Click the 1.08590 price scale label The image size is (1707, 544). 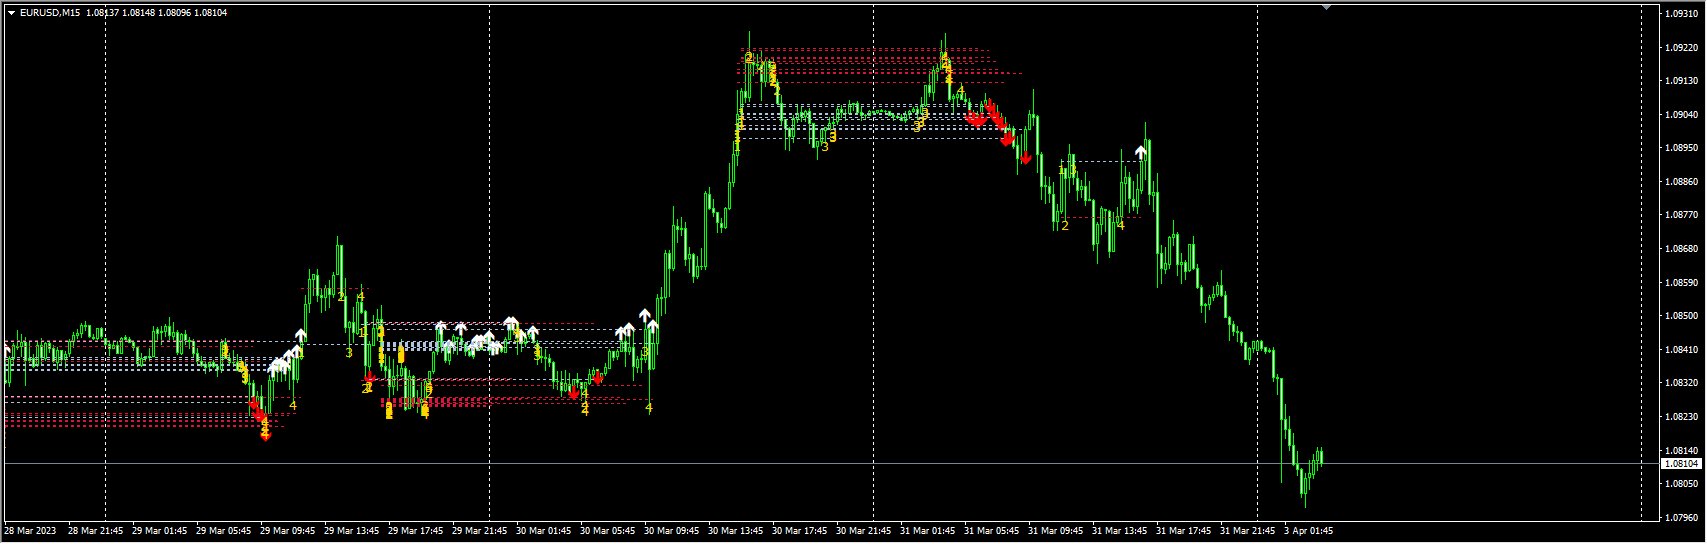1682,283
